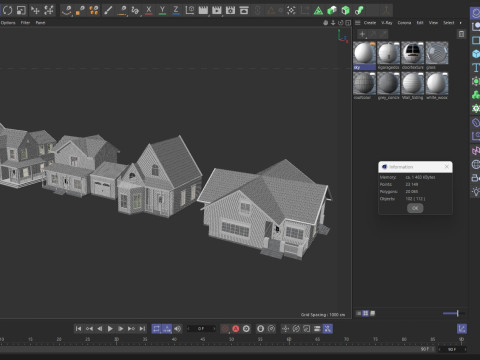
Task: Toggle red autokeying button
Action: point(235,329)
